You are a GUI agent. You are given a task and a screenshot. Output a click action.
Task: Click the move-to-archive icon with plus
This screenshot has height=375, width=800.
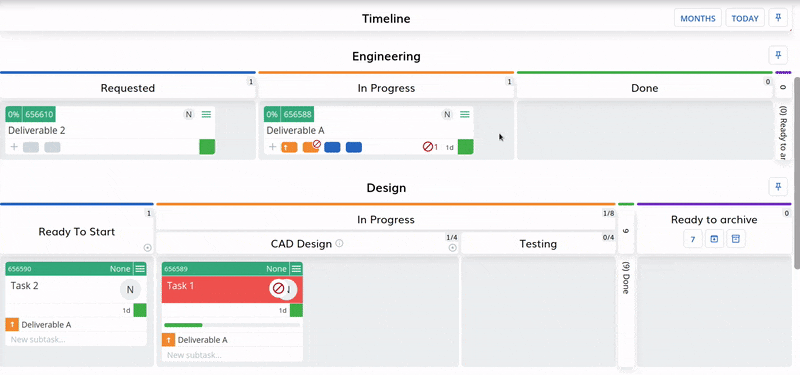tap(714, 239)
